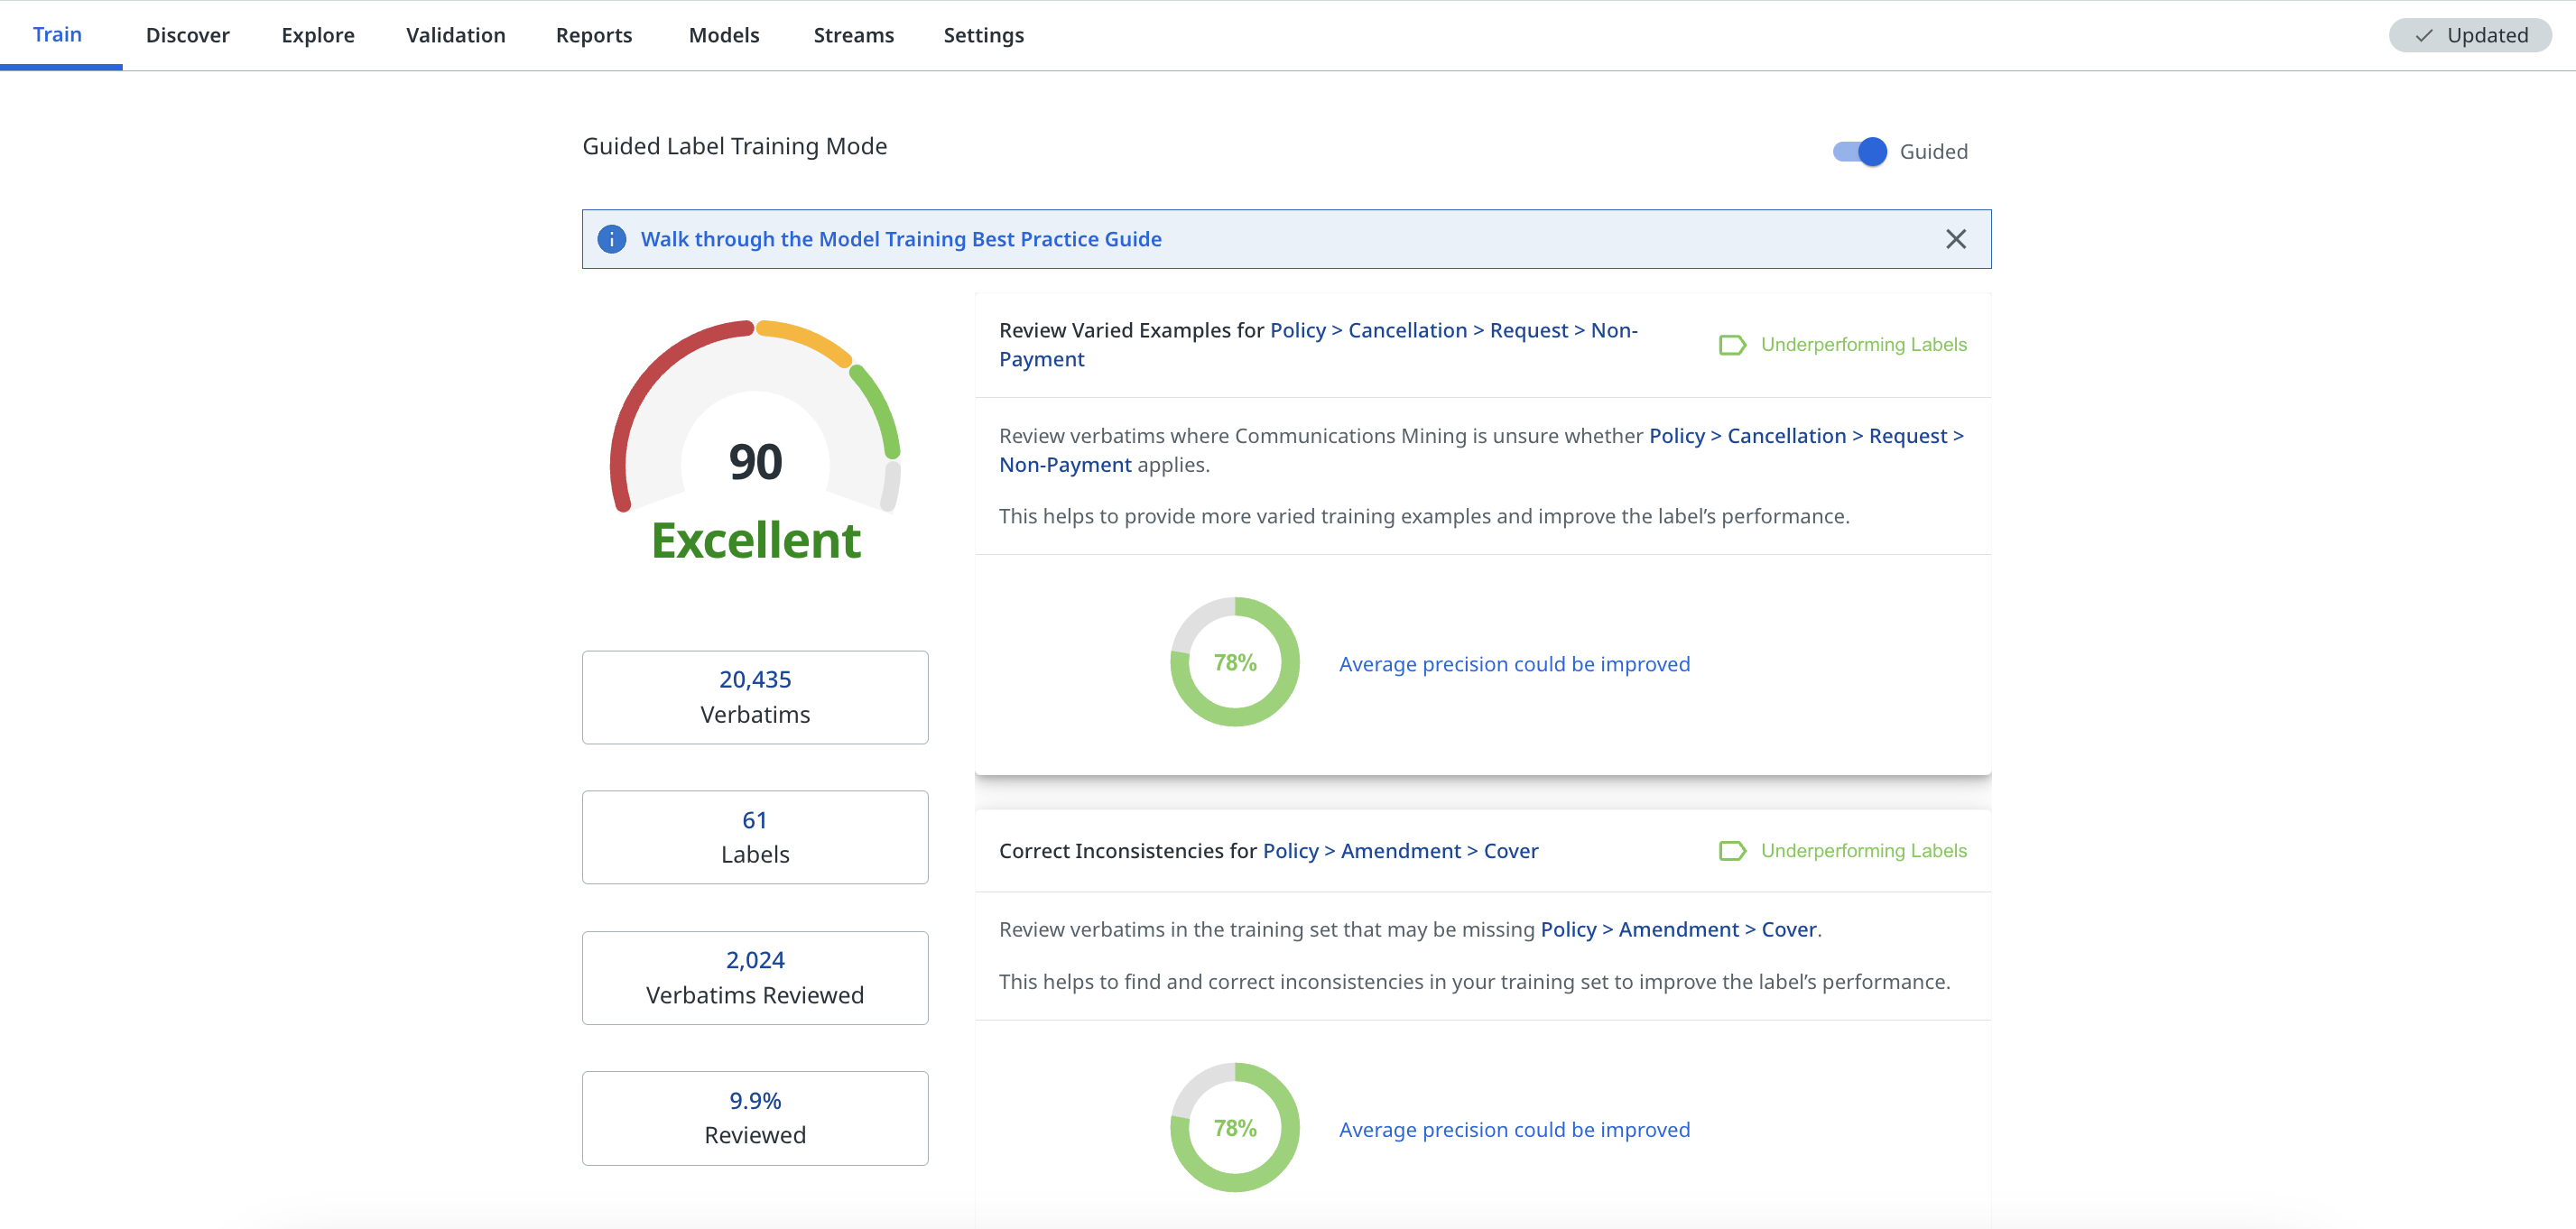Open the Settings tab
This screenshot has height=1229, width=2576.
tap(984, 35)
